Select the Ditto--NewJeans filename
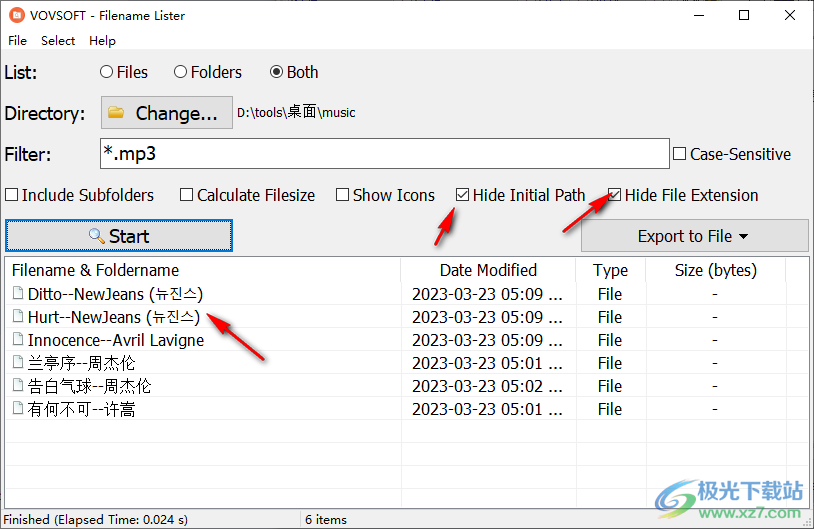This screenshot has height=529, width=814. pos(115,294)
